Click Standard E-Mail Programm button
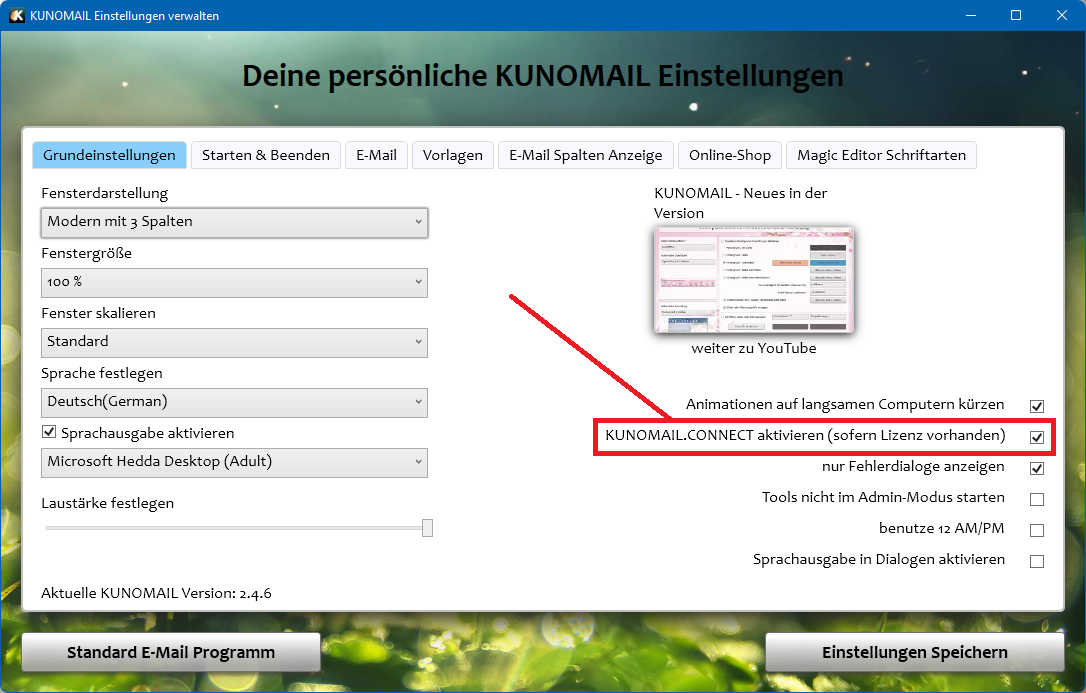1086x693 pixels. [171, 652]
